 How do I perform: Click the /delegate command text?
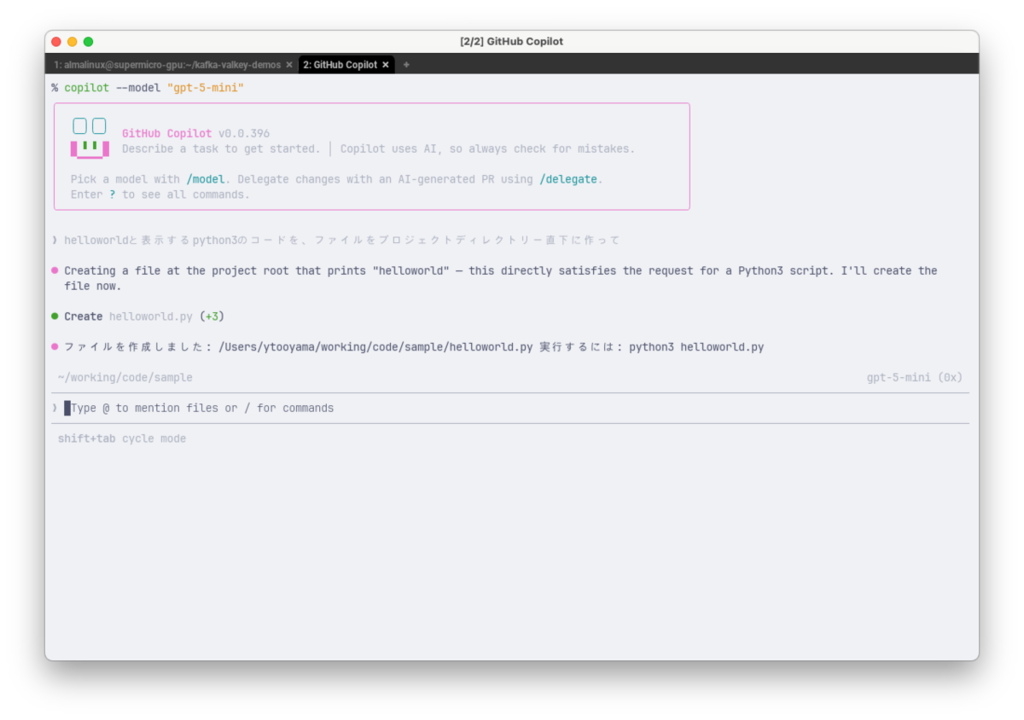click(x=568, y=179)
